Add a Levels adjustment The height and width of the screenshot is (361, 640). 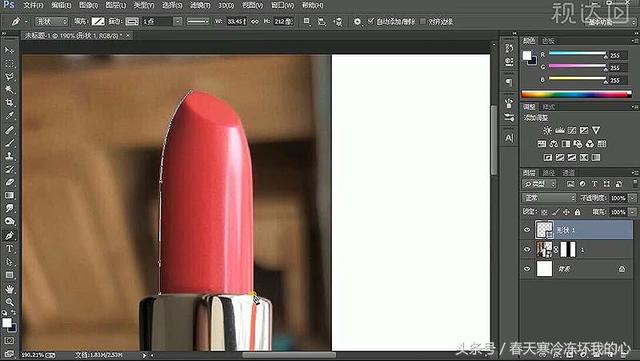click(560, 130)
